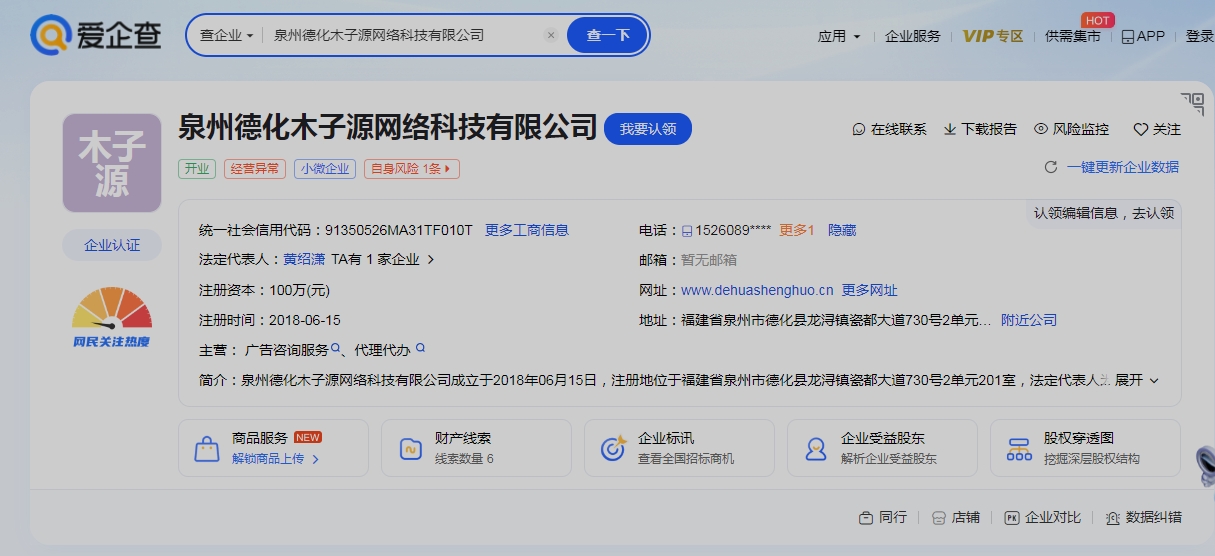Image resolution: width=1215 pixels, height=556 pixels.
Task: Click the 企业对比 PK option
Action: pyautogui.click(x=1043, y=517)
